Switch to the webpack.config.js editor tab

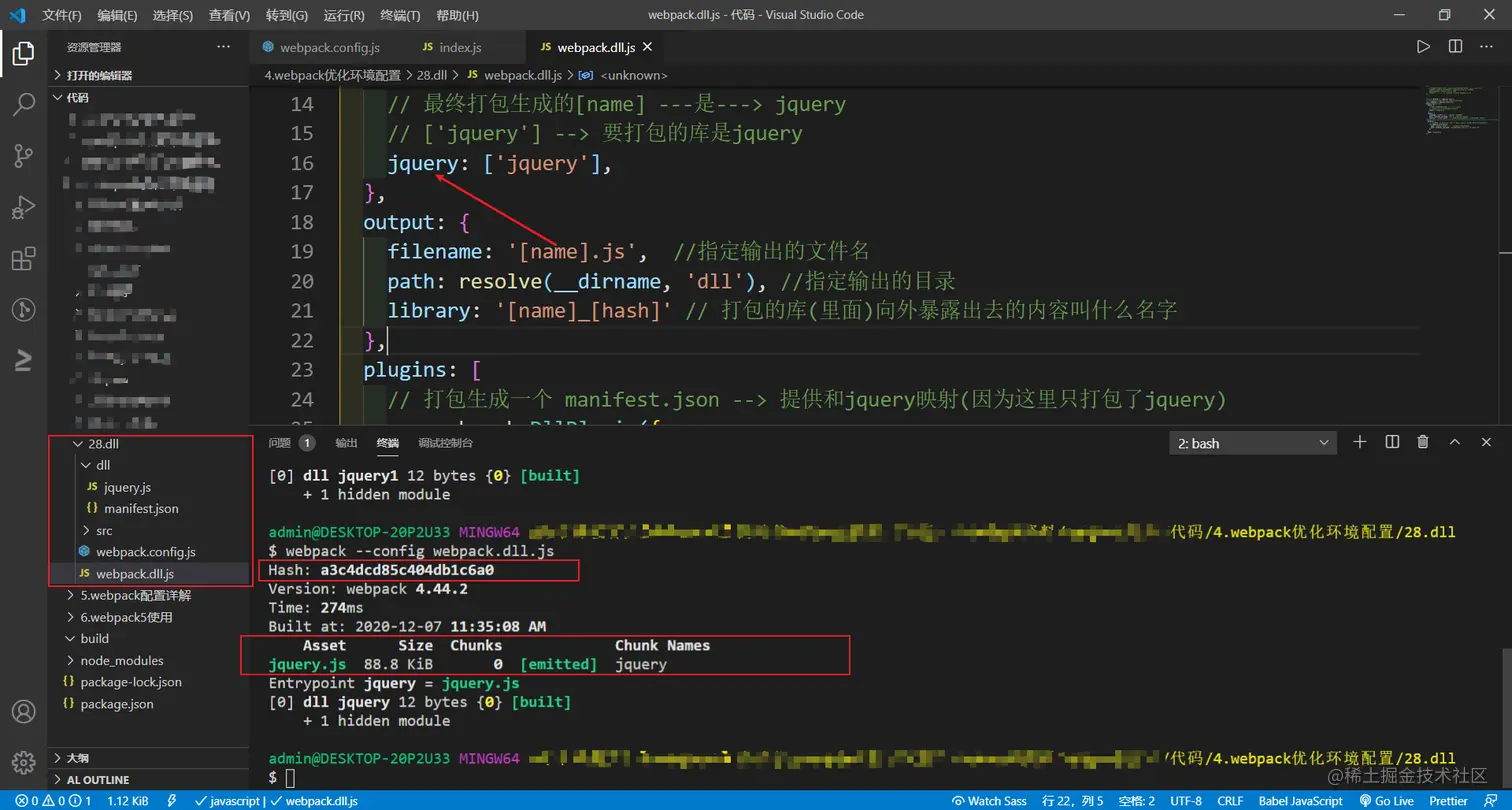click(329, 47)
